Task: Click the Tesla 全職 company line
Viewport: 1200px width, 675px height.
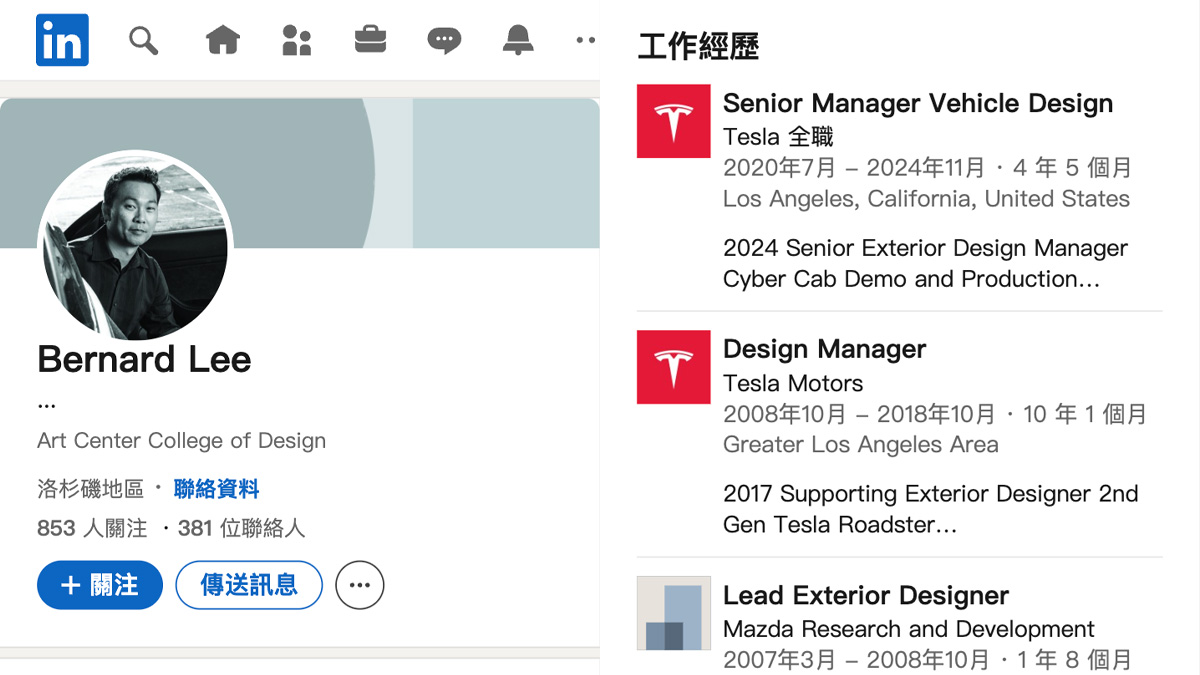Action: (778, 136)
